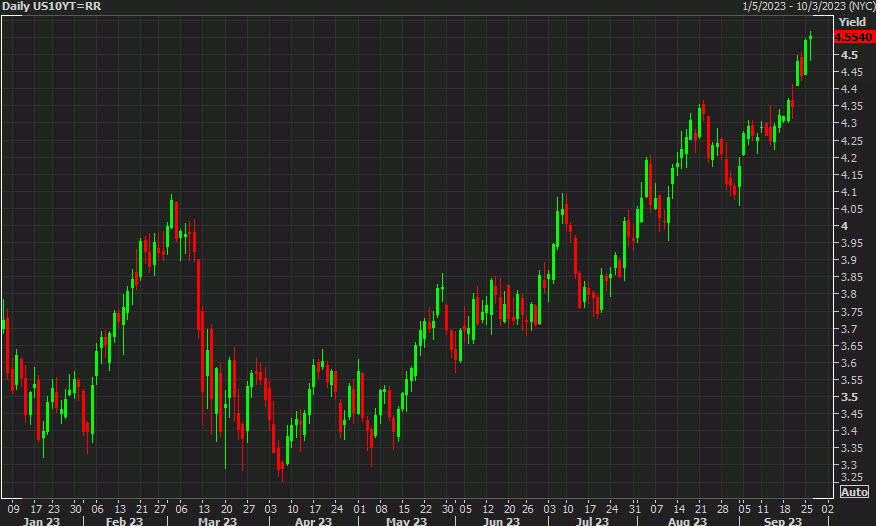Screen dimensions: 876x526
Task: Click the Daily US10YT=RR chart title
Action: pos(51,7)
